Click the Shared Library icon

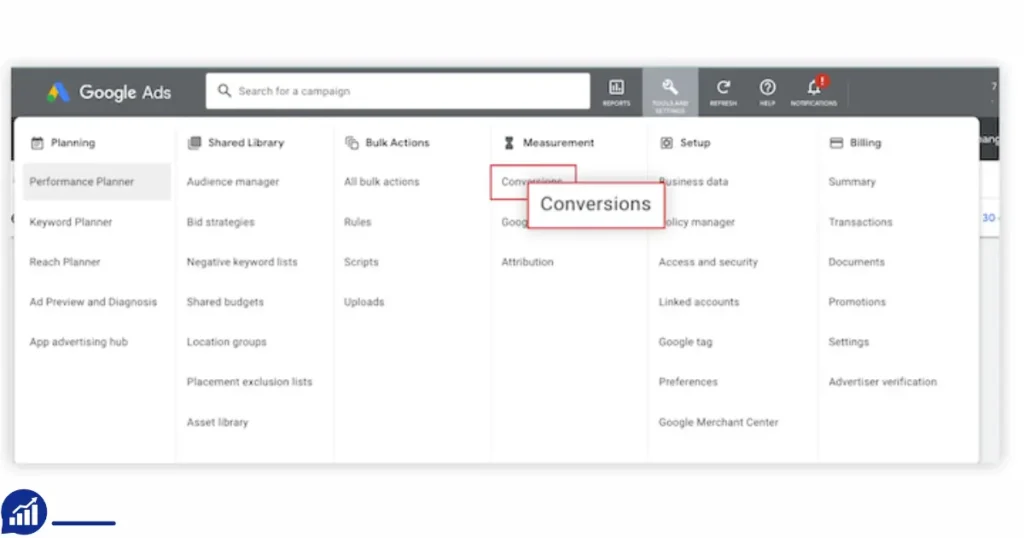tap(194, 143)
